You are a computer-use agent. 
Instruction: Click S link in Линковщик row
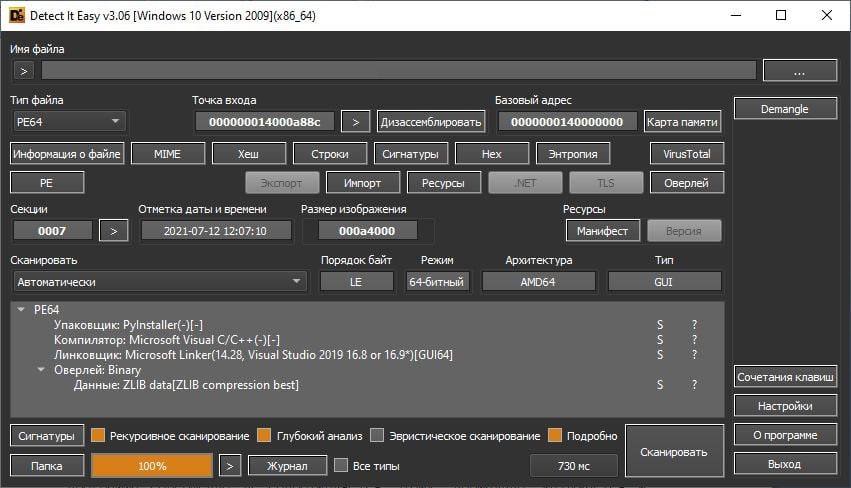click(x=660, y=354)
